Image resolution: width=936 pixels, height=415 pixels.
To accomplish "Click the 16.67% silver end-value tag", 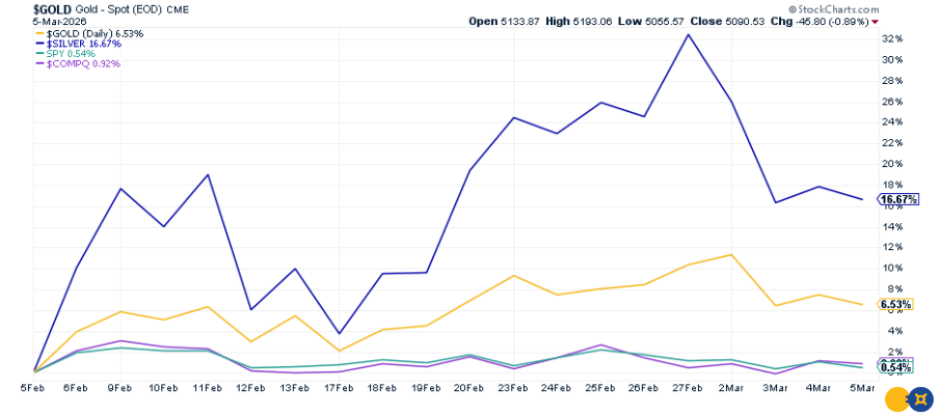I will pyautogui.click(x=898, y=199).
